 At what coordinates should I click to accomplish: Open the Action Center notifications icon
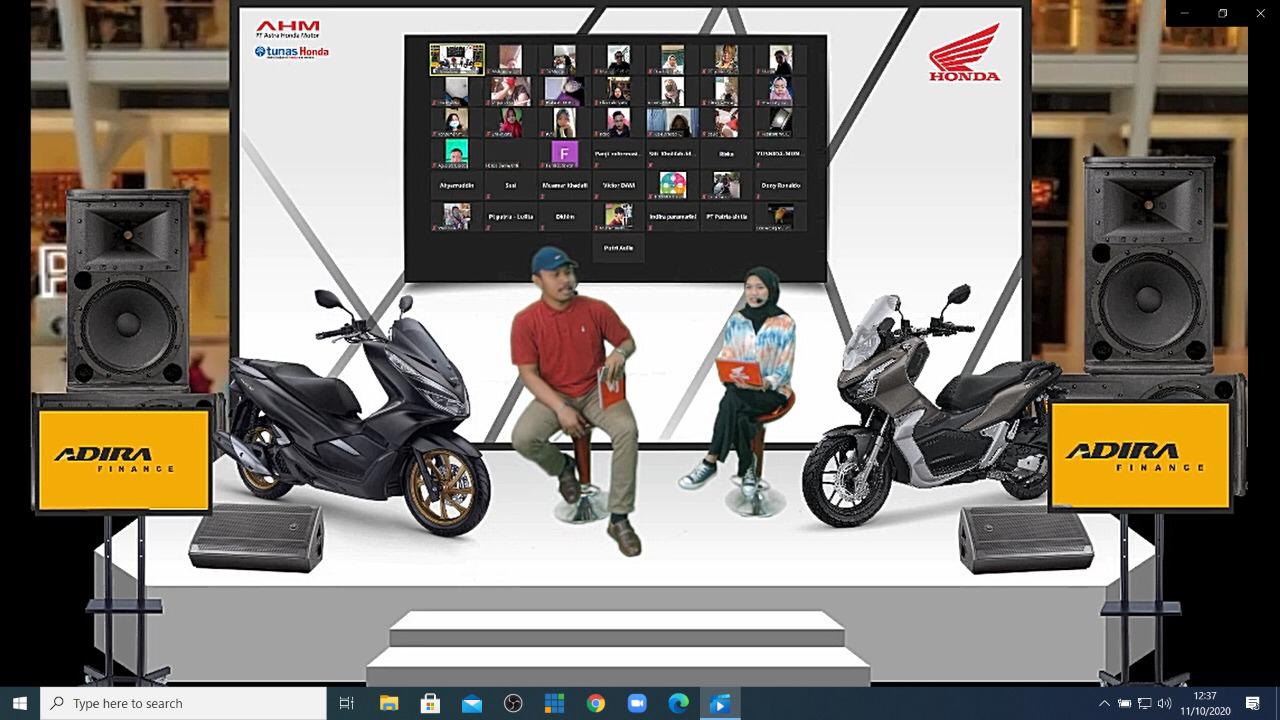click(x=1253, y=703)
